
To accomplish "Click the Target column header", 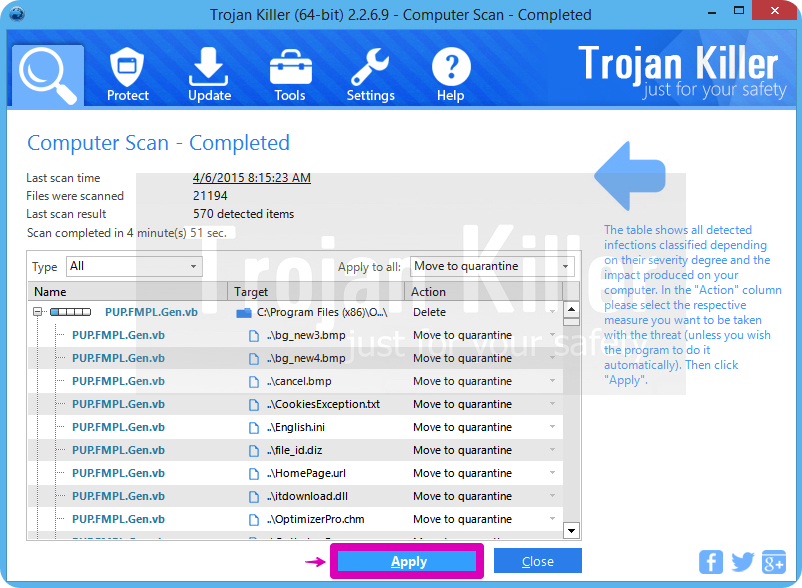I will click(x=315, y=292).
